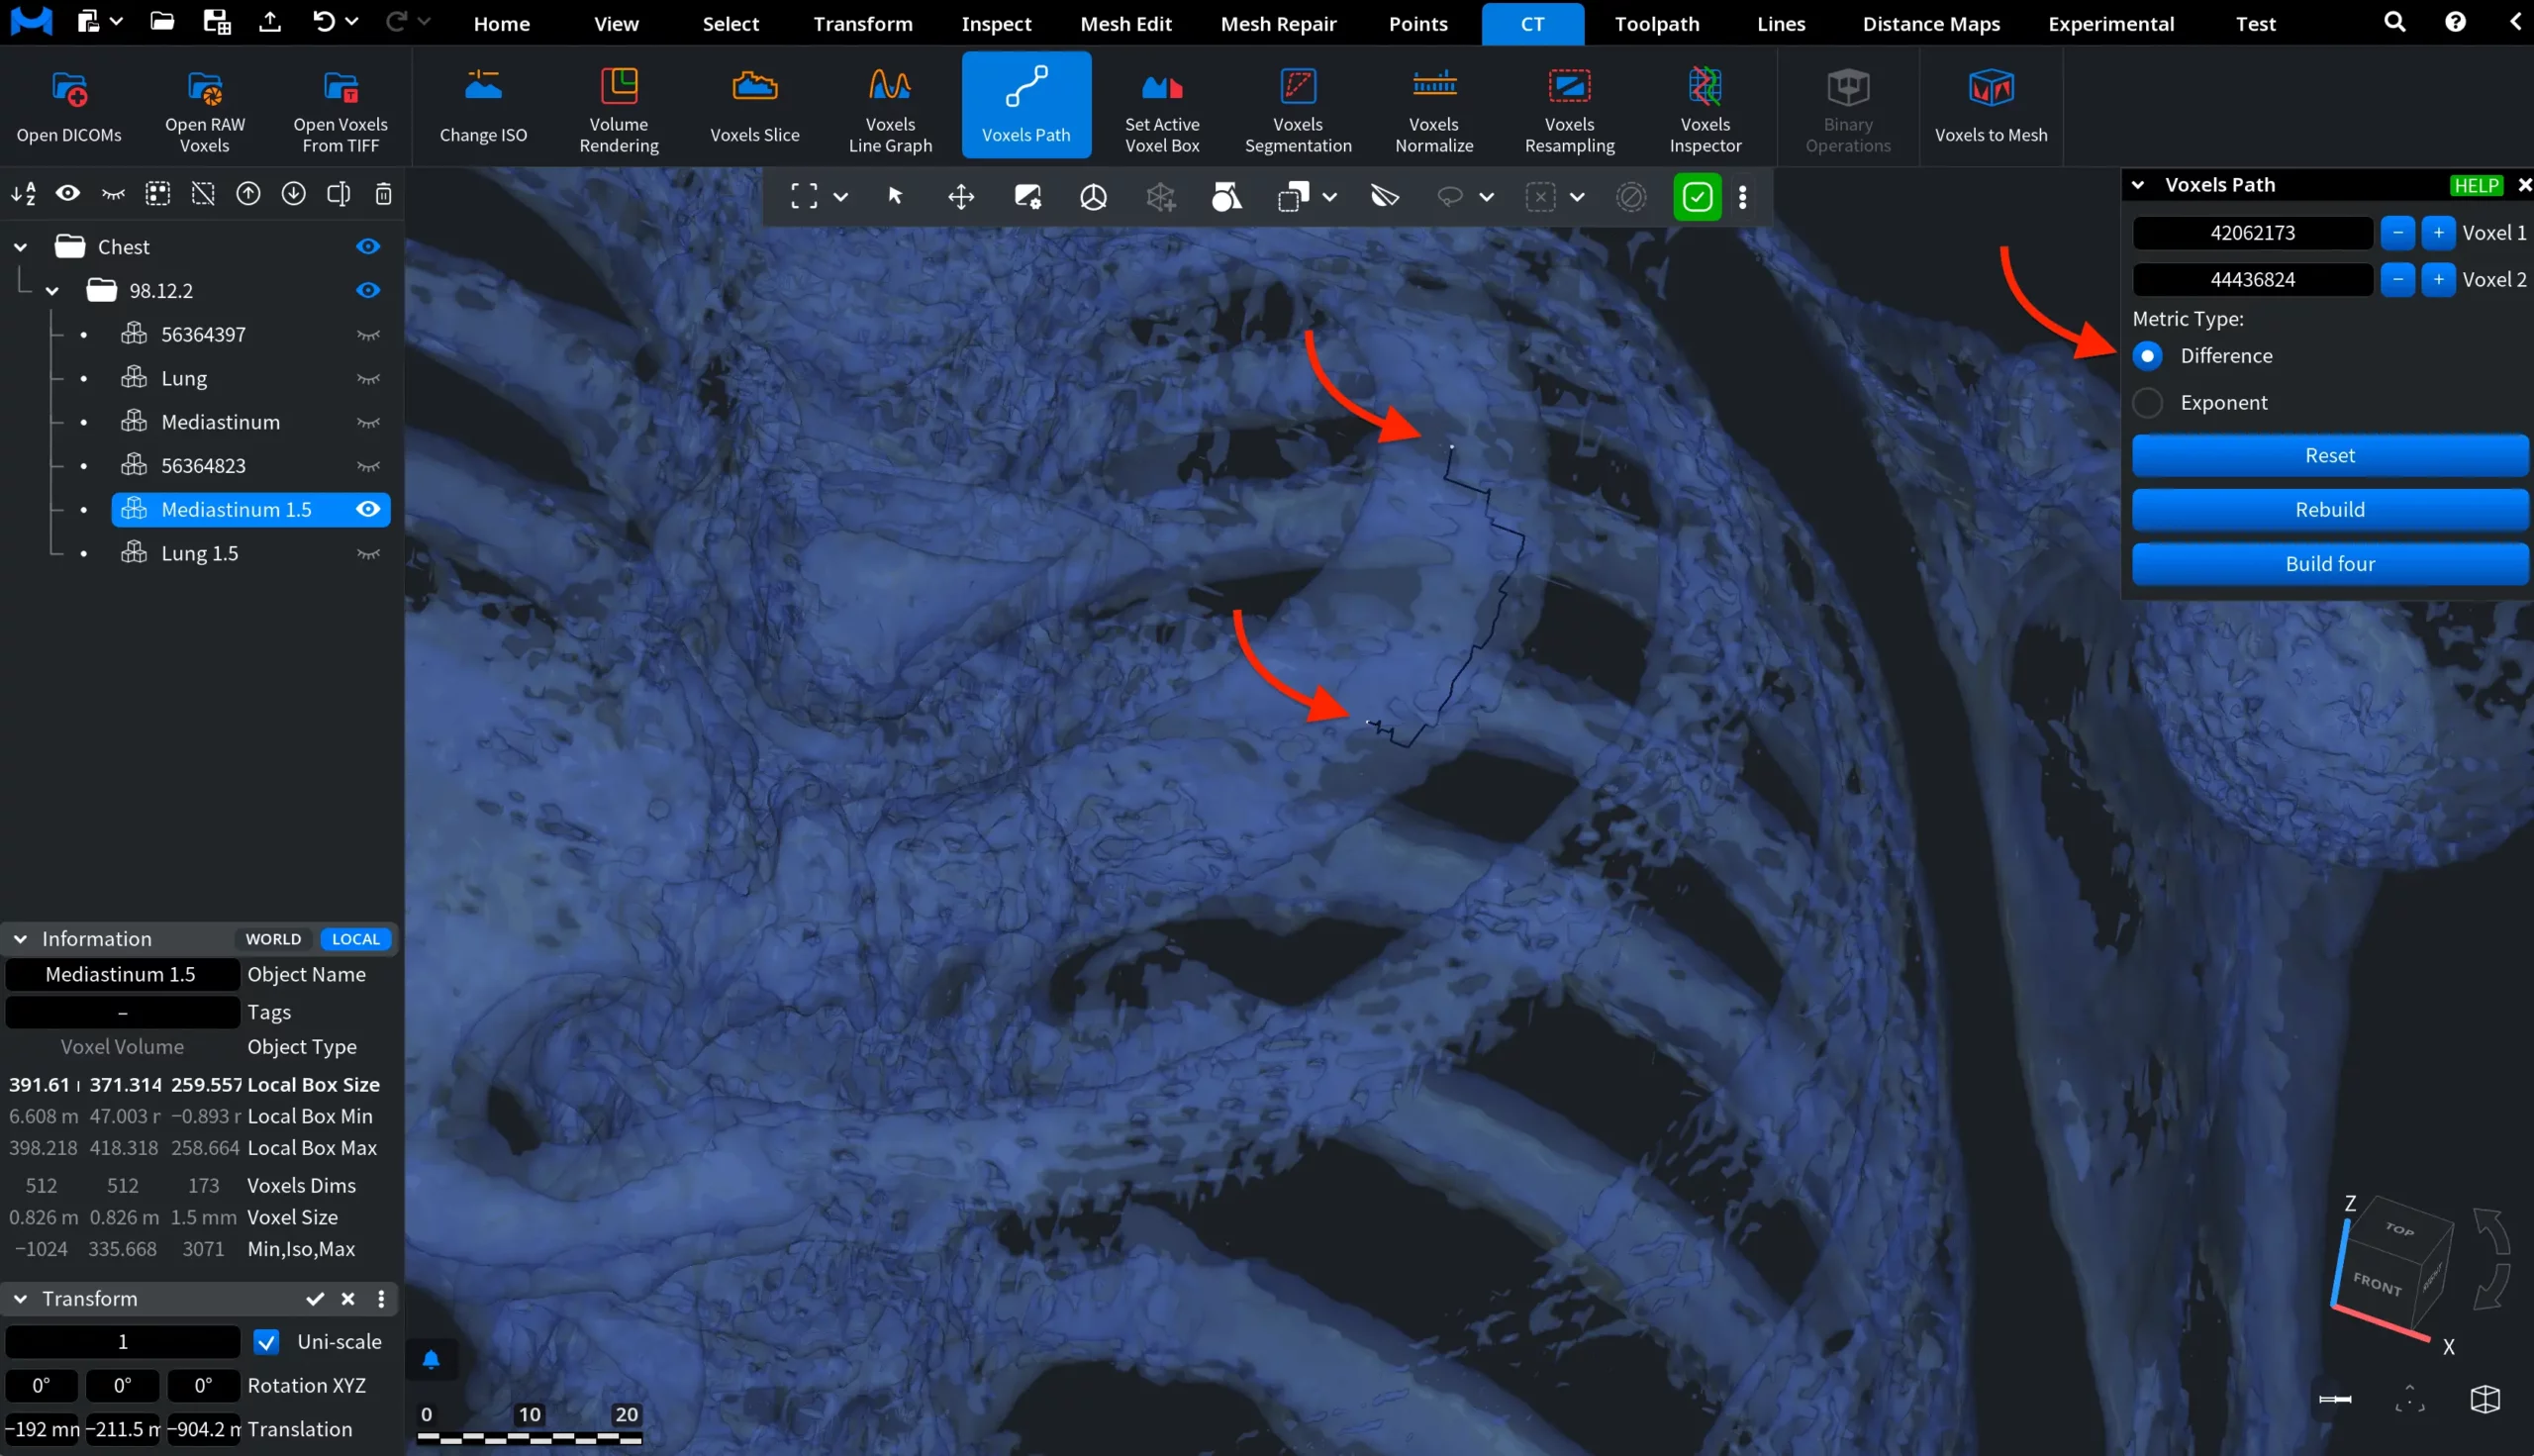
Task: Click the Build four button
Action: point(2329,564)
